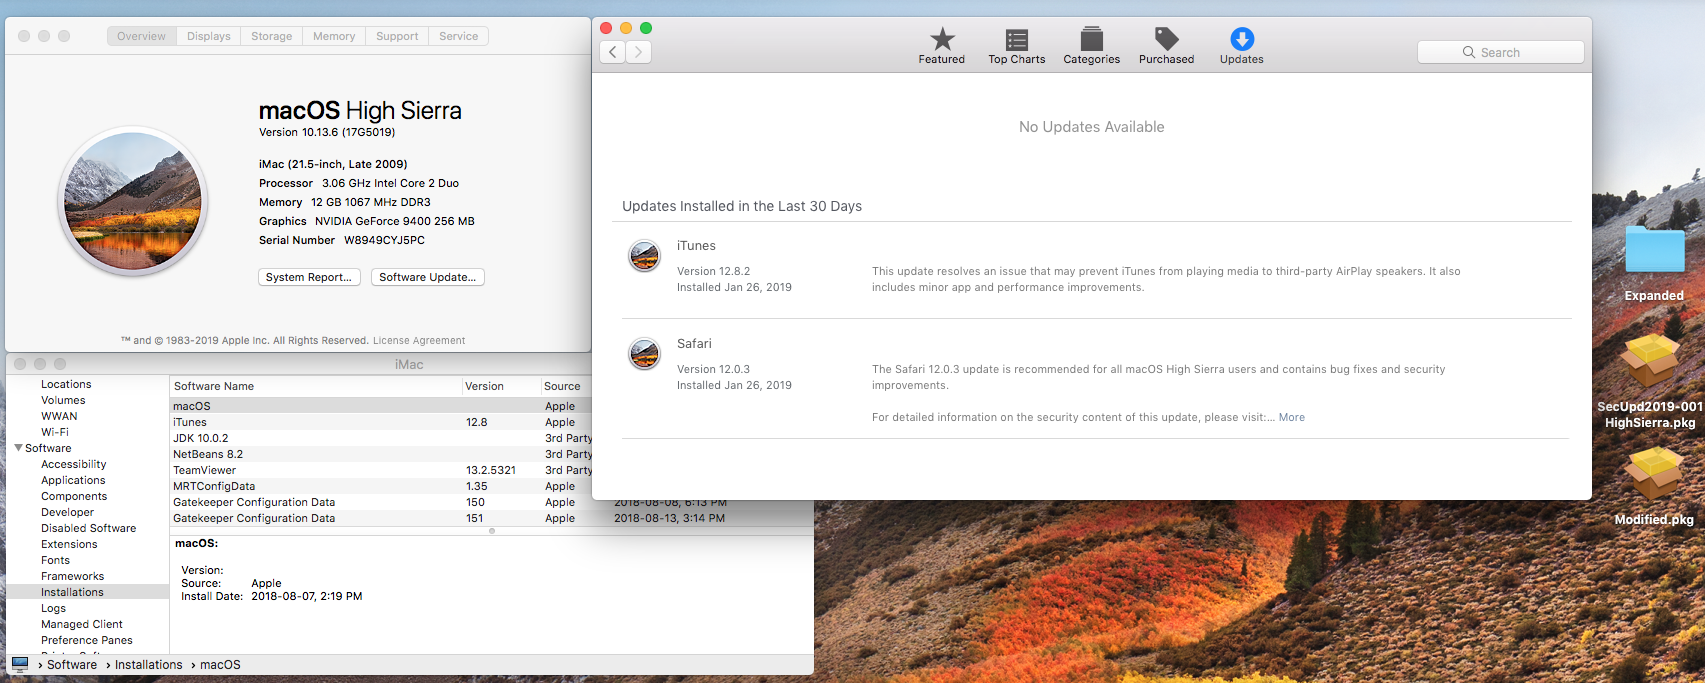
Task: Switch to the Displays tab
Action: pyautogui.click(x=209, y=36)
